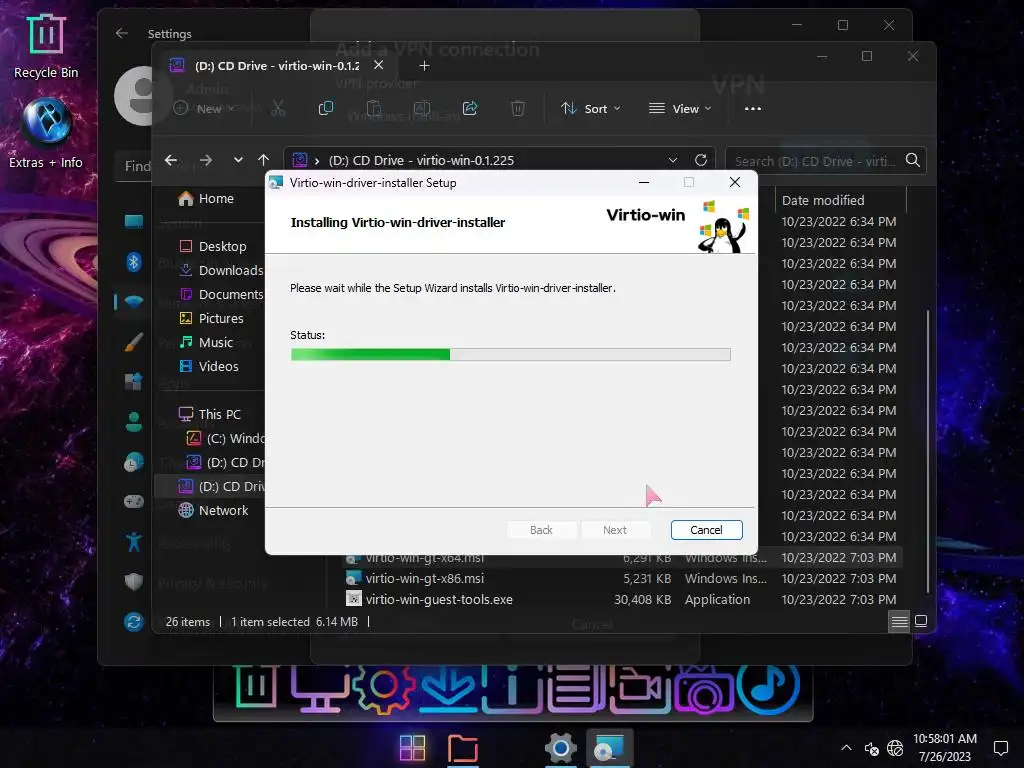1024x768 pixels.
Task: Open Settings gear from the taskbar
Action: [560, 748]
